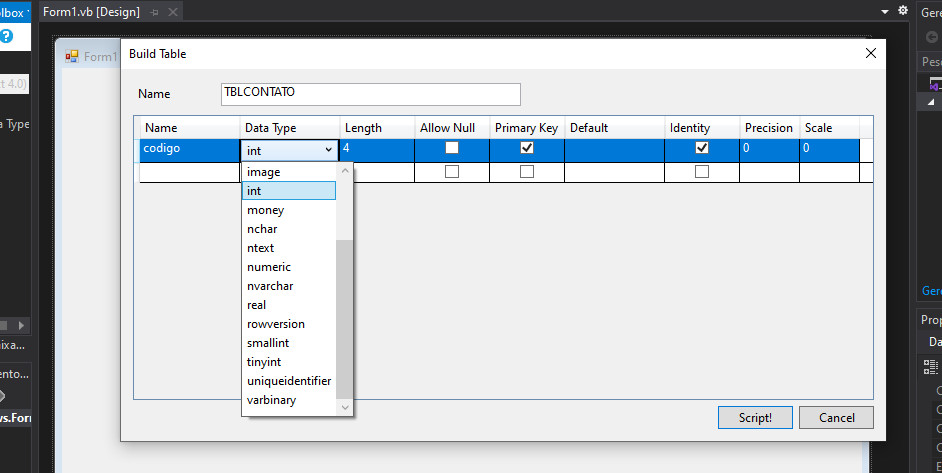Switch to Form1.vb [Design] tab
The height and width of the screenshot is (473, 942).
[91, 12]
